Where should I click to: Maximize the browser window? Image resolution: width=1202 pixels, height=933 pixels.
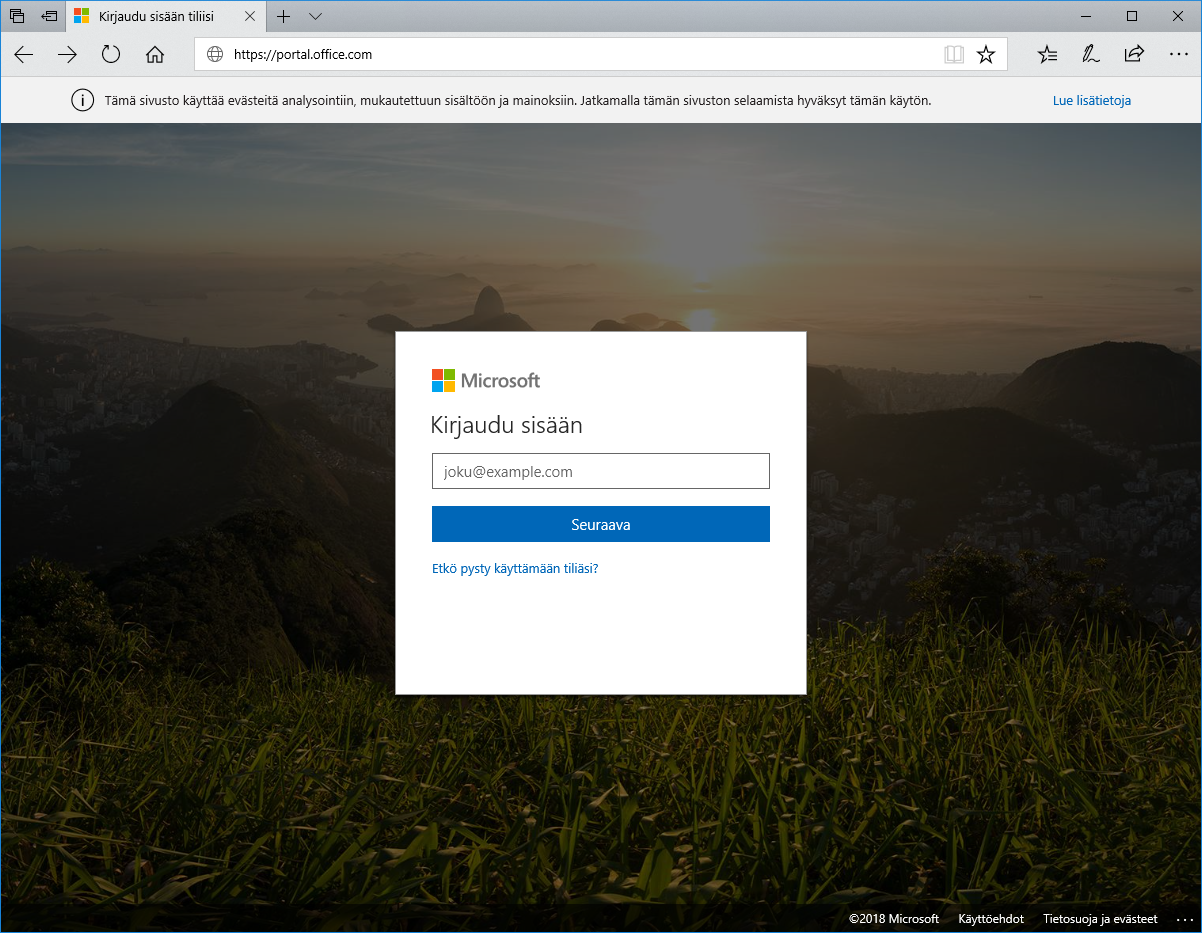coord(1132,16)
